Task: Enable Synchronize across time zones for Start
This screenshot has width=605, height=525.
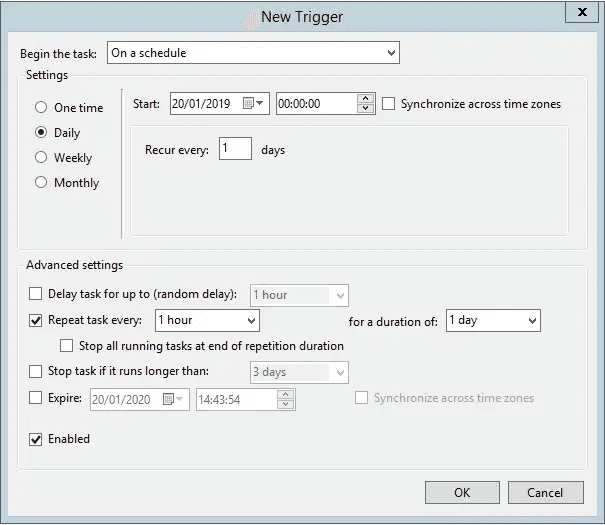Action: coord(389,104)
